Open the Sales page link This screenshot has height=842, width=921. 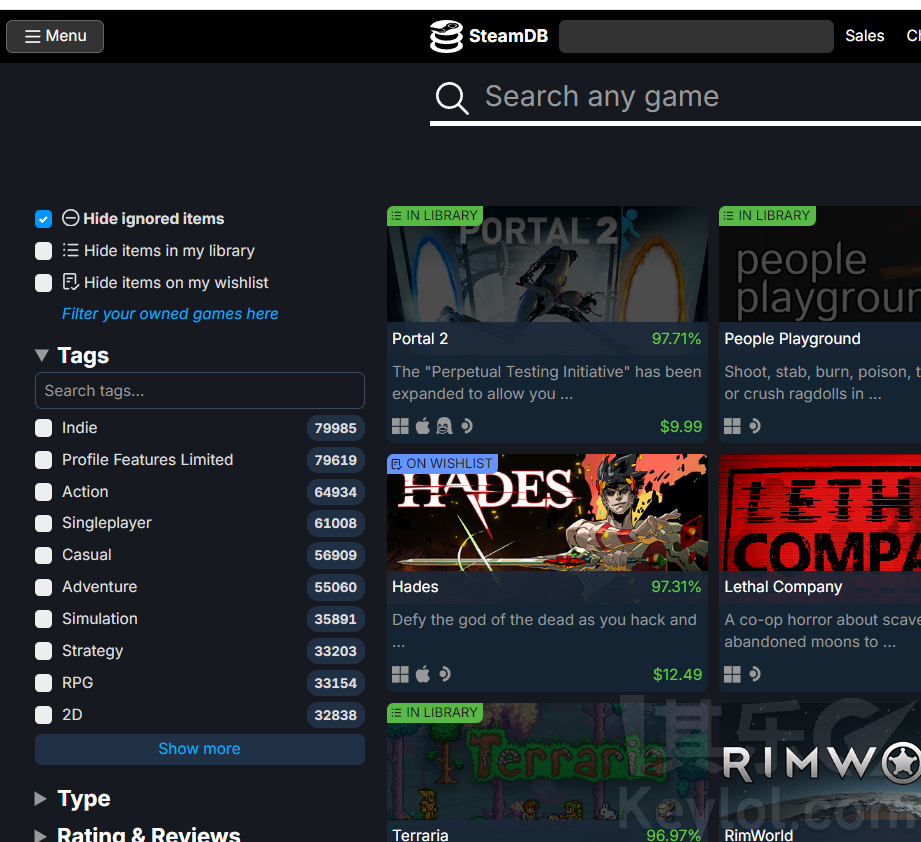point(865,36)
